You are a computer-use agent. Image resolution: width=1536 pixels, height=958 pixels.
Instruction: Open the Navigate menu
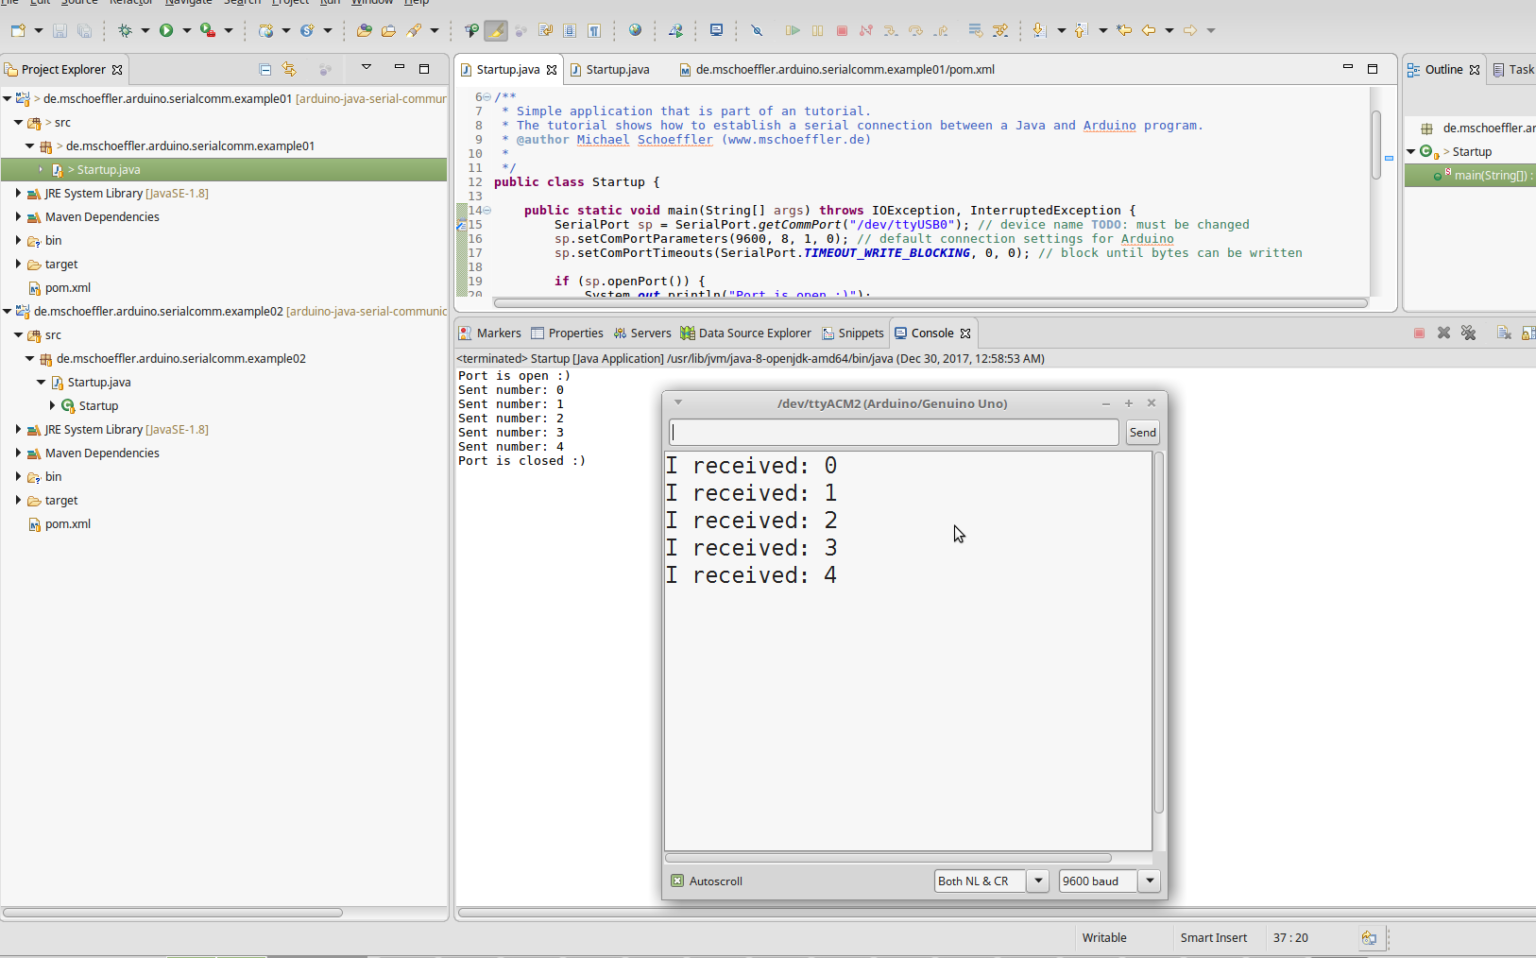click(188, 3)
